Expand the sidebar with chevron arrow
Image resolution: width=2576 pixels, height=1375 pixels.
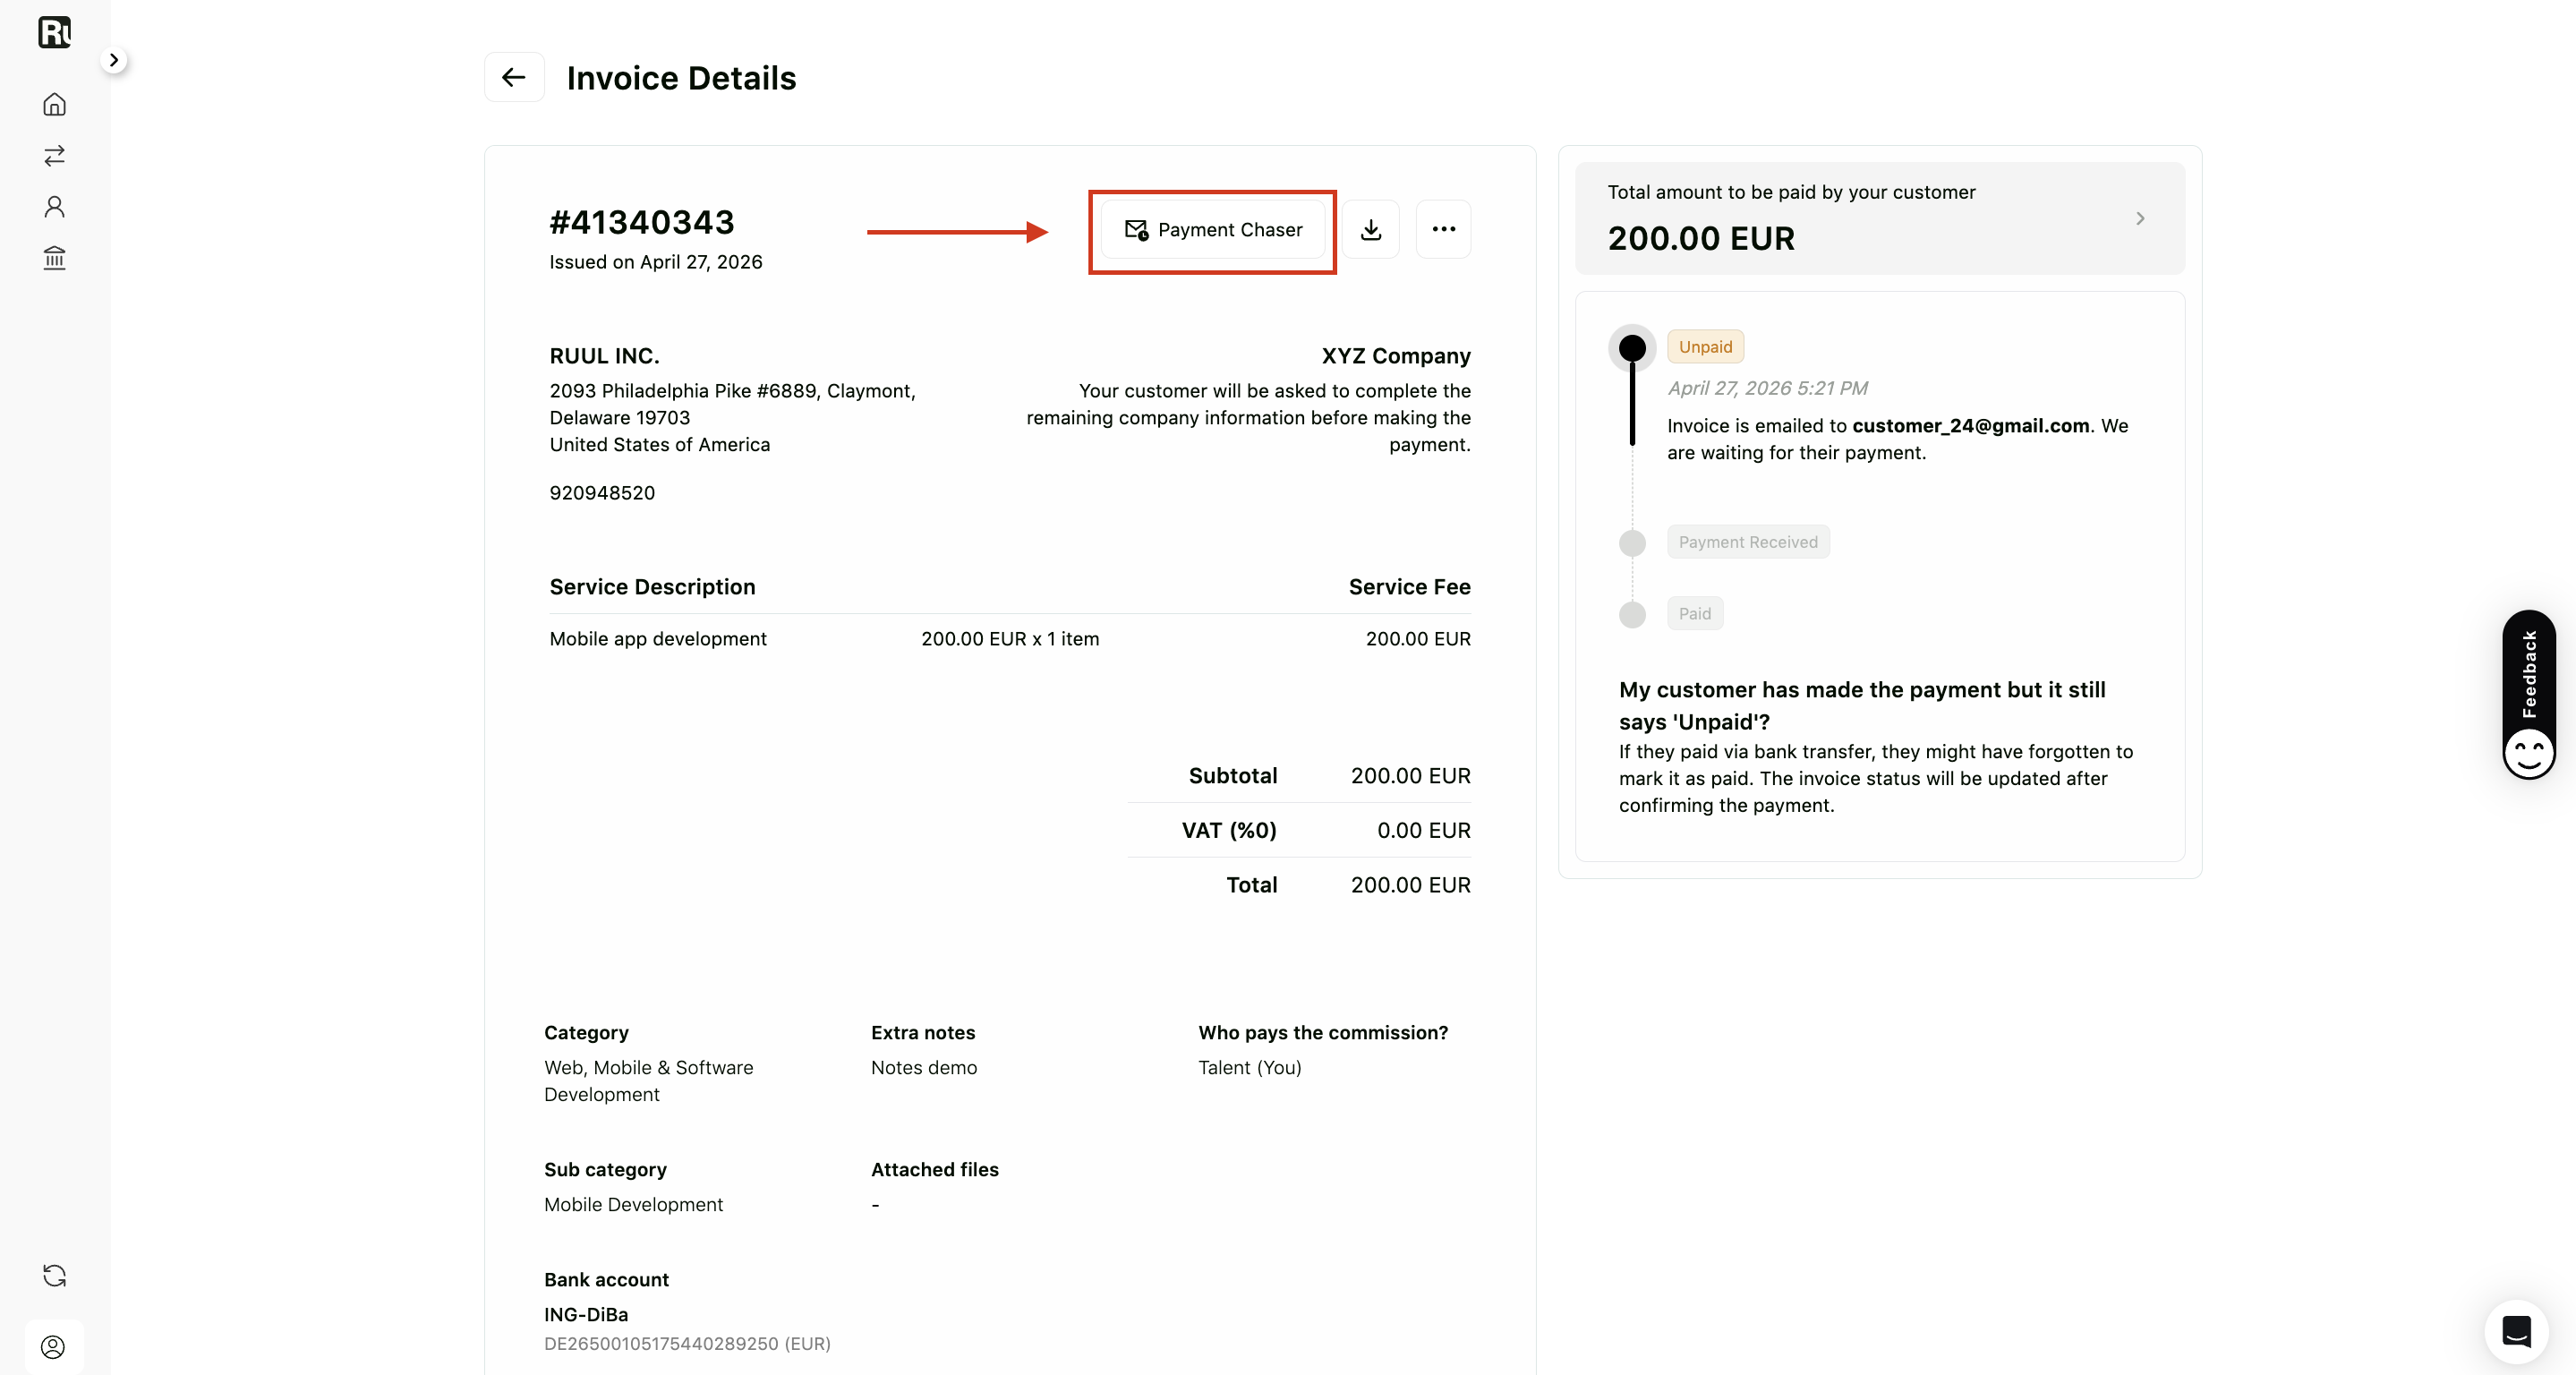pos(114,60)
